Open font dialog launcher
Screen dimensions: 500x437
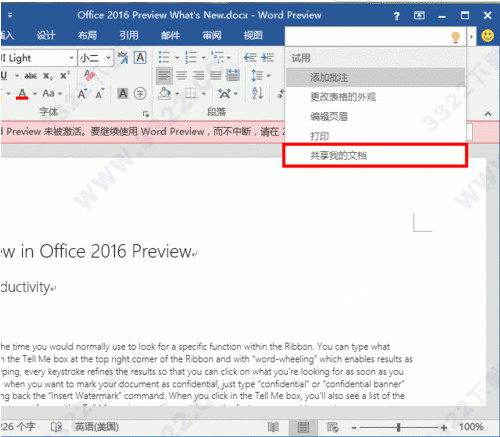pyautogui.click(x=146, y=114)
